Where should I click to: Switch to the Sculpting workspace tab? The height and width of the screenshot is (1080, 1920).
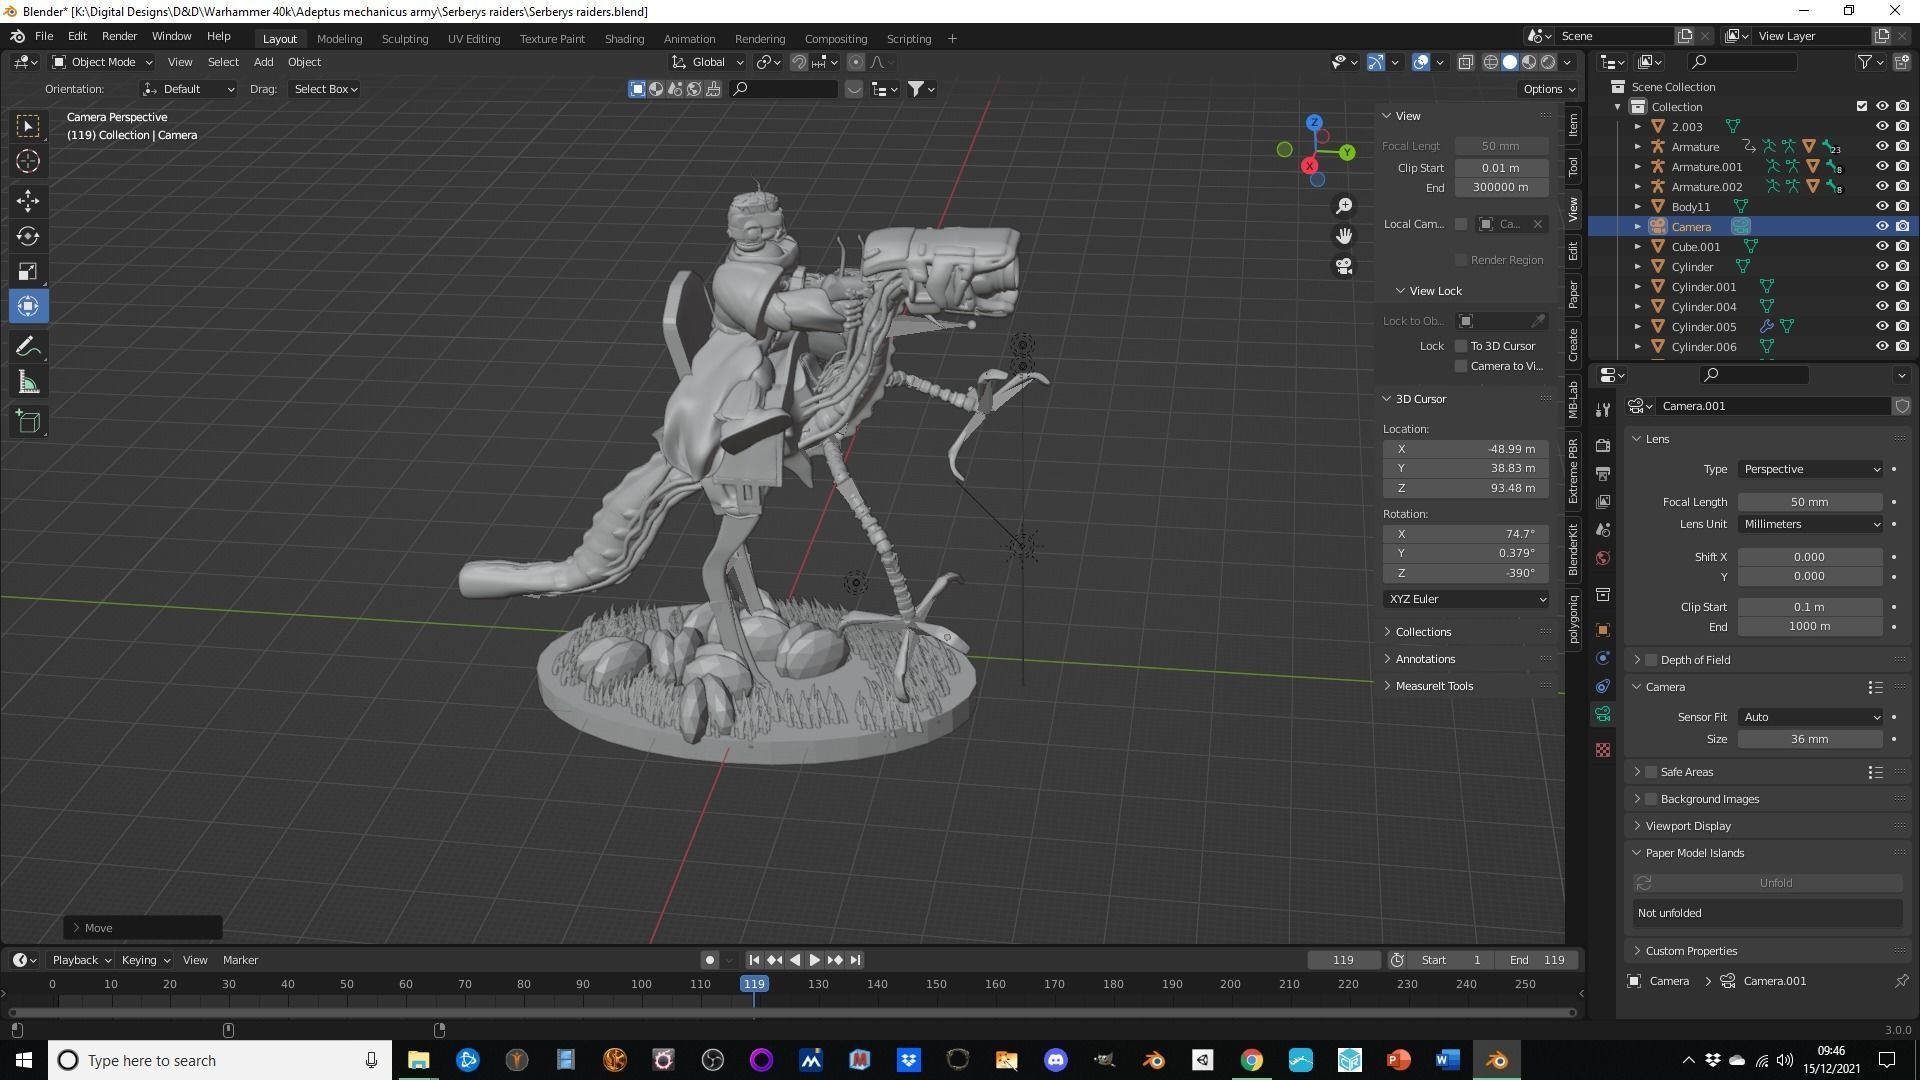(x=405, y=39)
